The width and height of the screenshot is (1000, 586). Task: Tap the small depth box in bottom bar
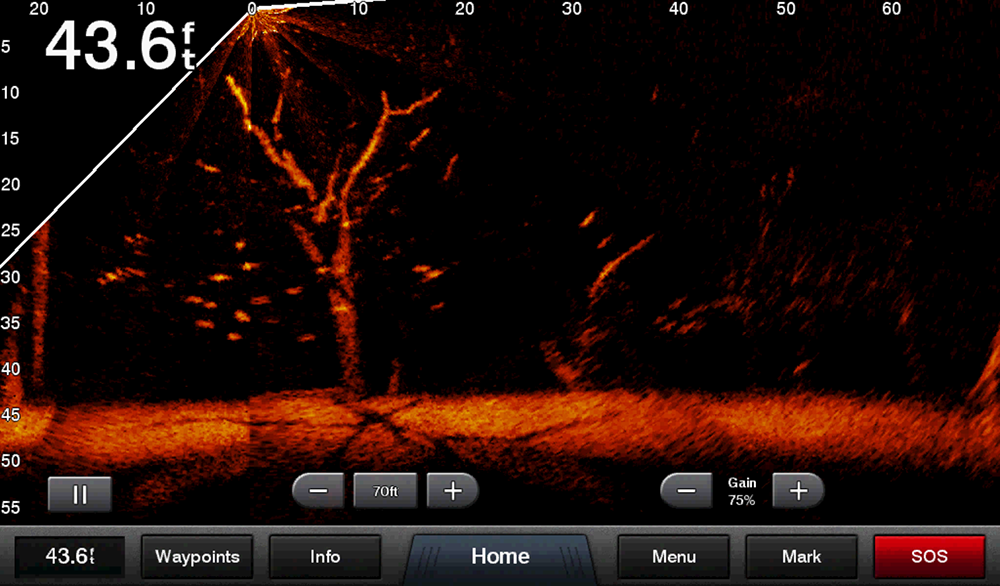69,556
